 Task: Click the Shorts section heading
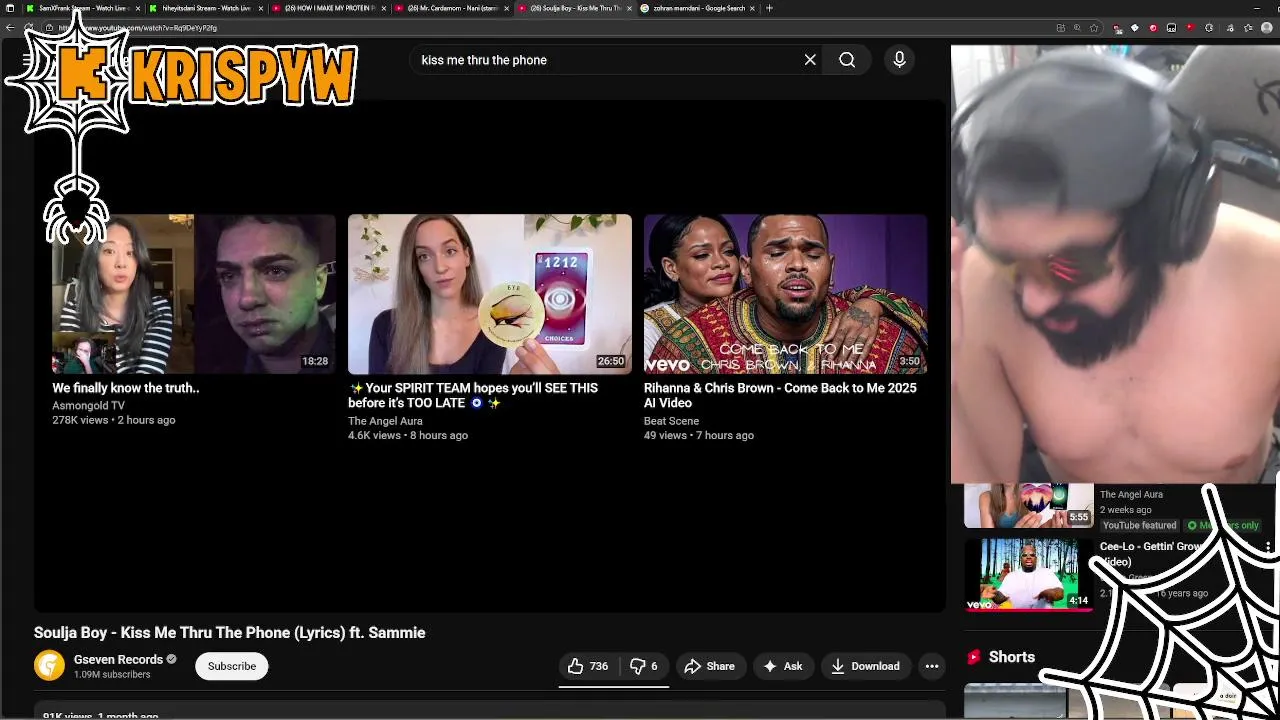click(x=1011, y=657)
